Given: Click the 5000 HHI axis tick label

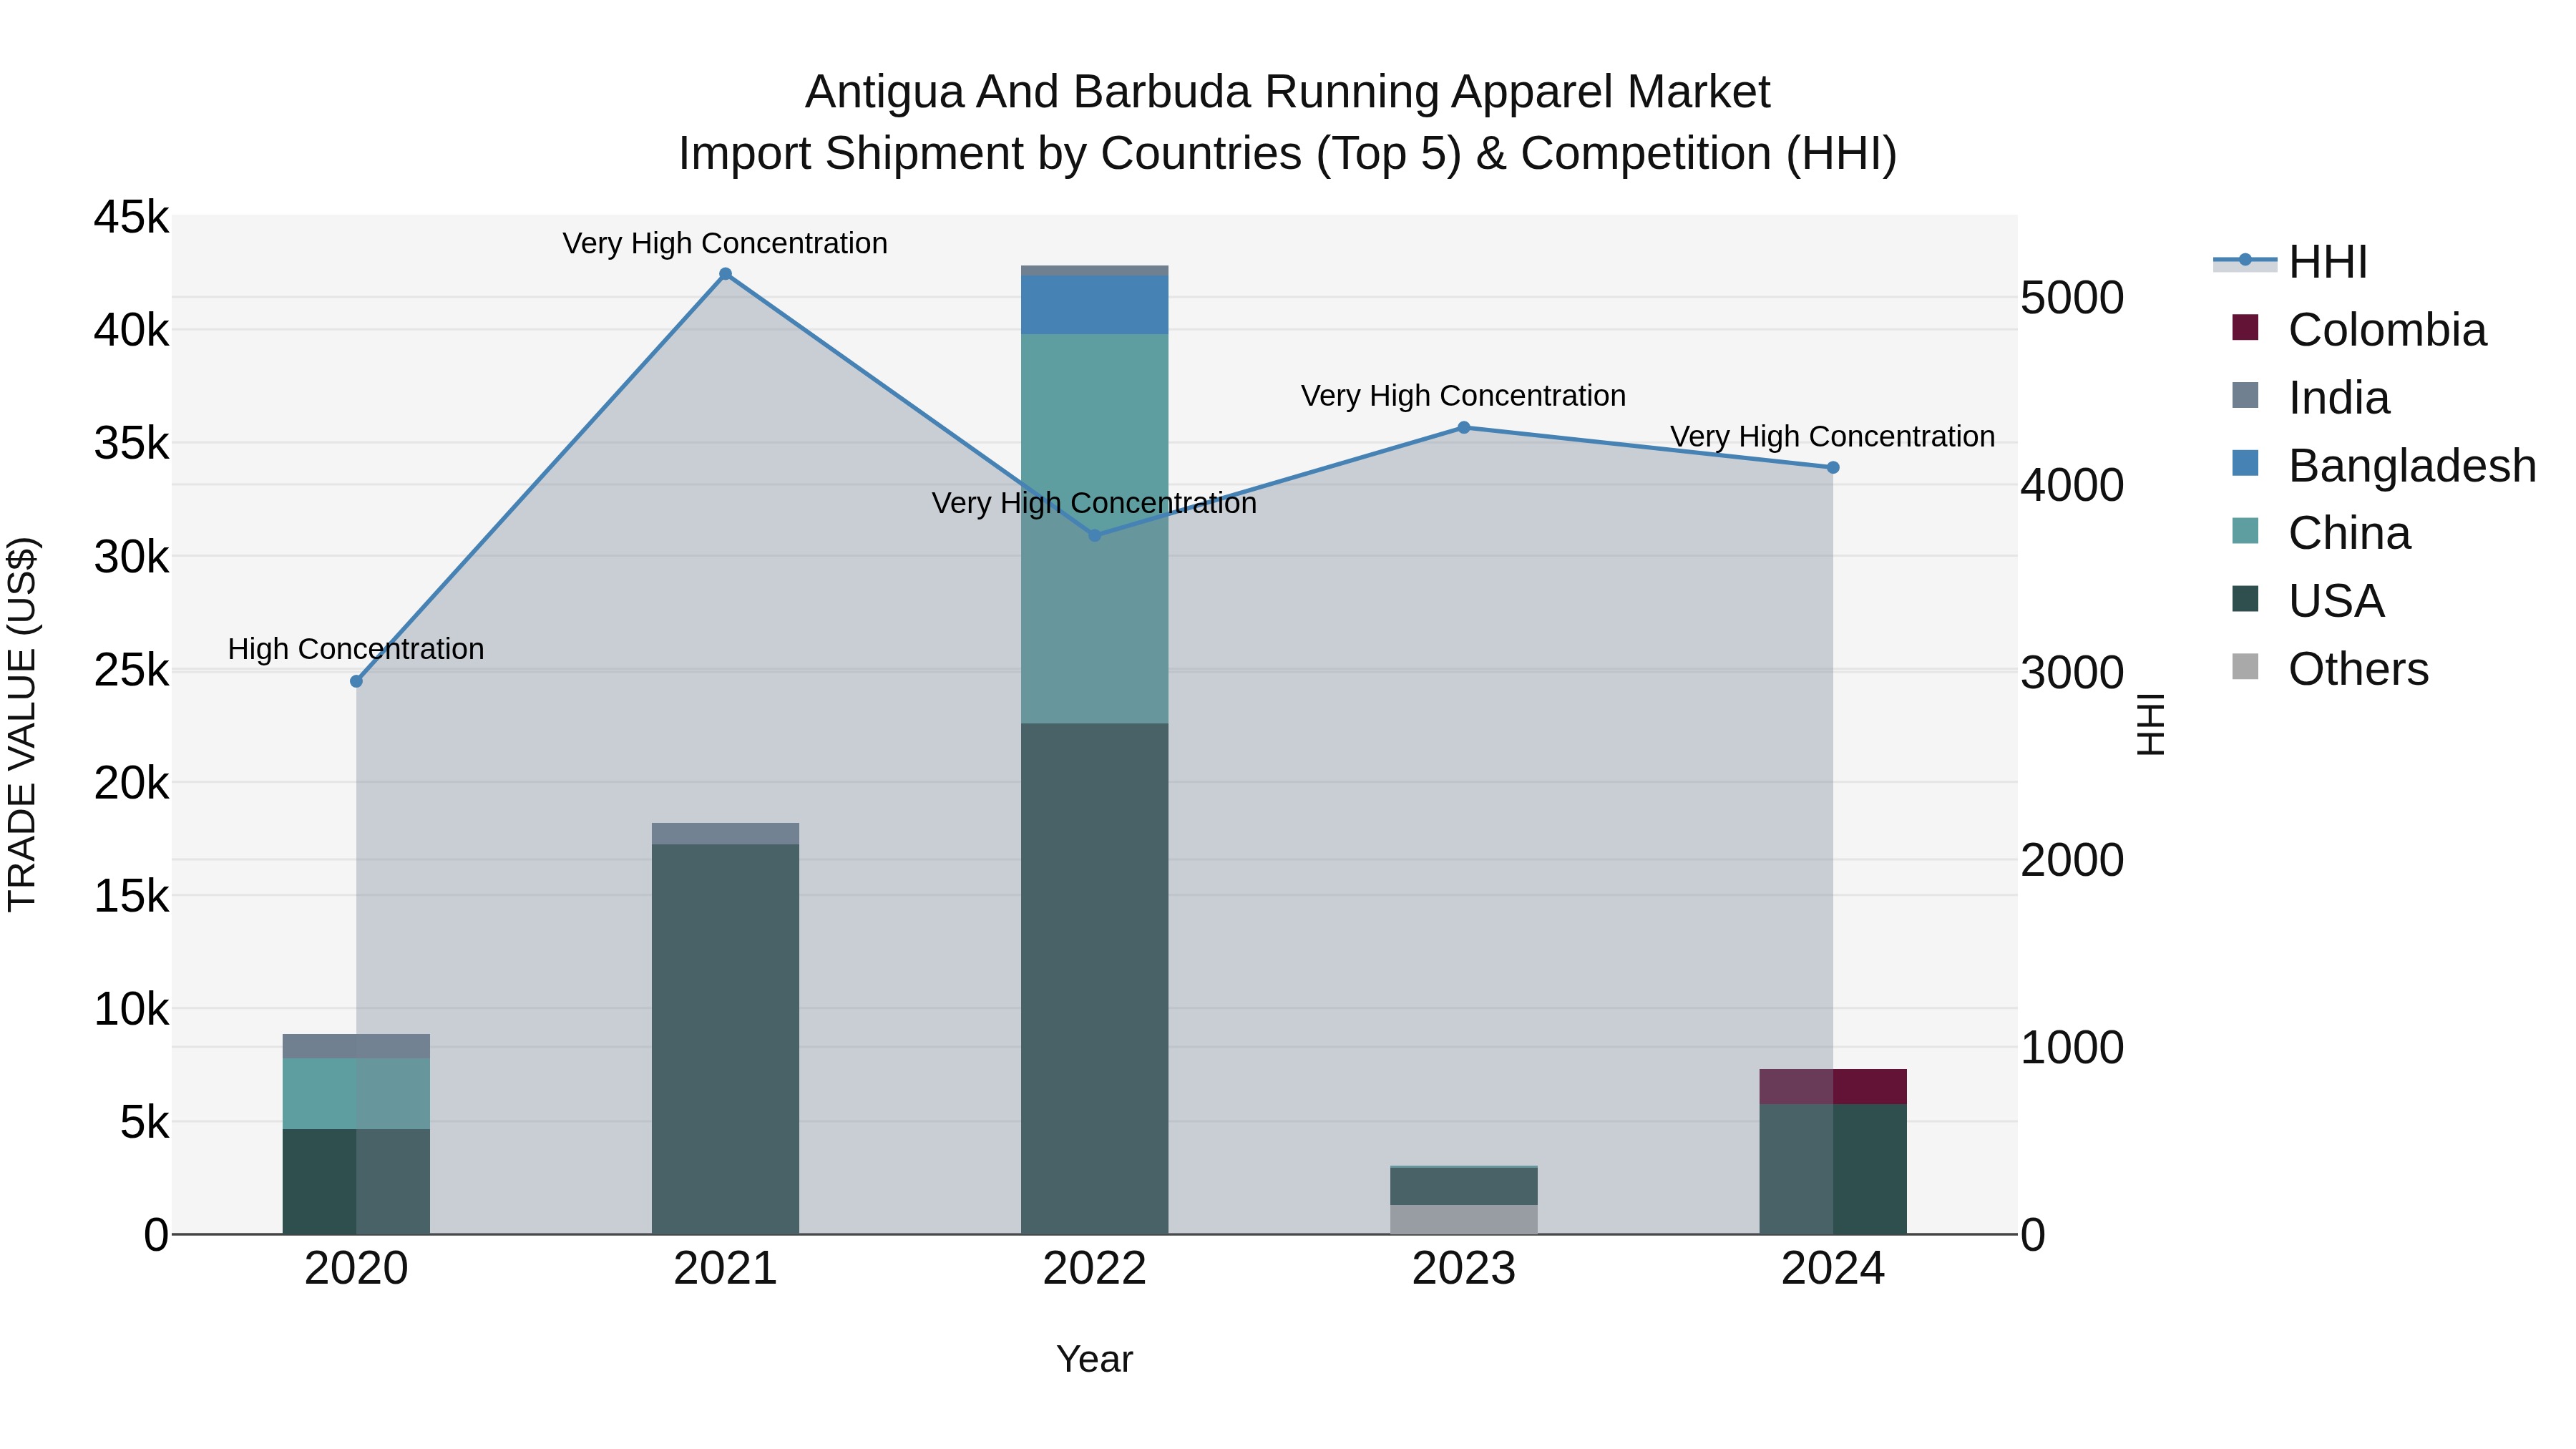Looking at the screenshot, I should pyautogui.click(x=2072, y=298).
